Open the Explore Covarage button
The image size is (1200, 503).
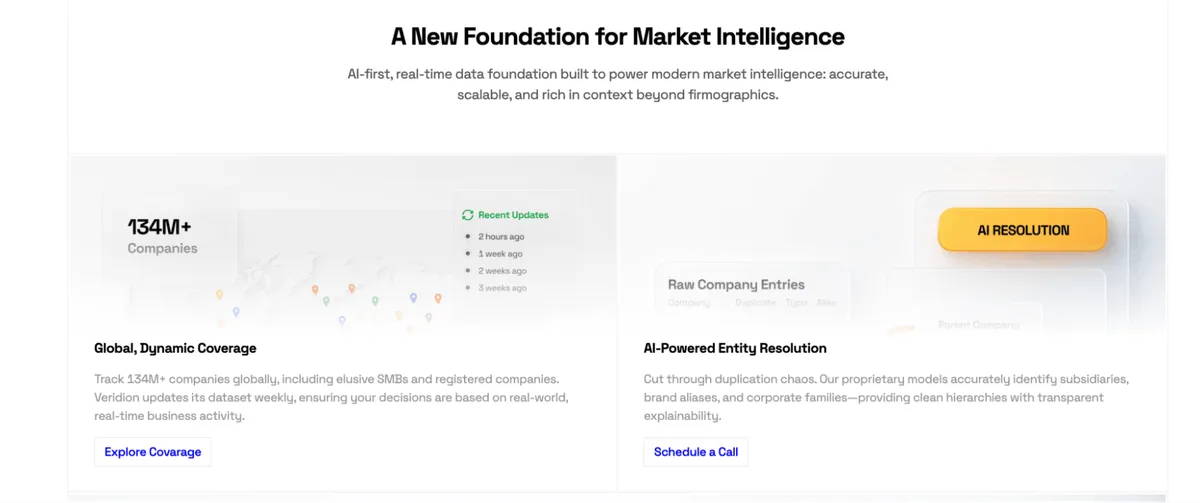point(153,452)
